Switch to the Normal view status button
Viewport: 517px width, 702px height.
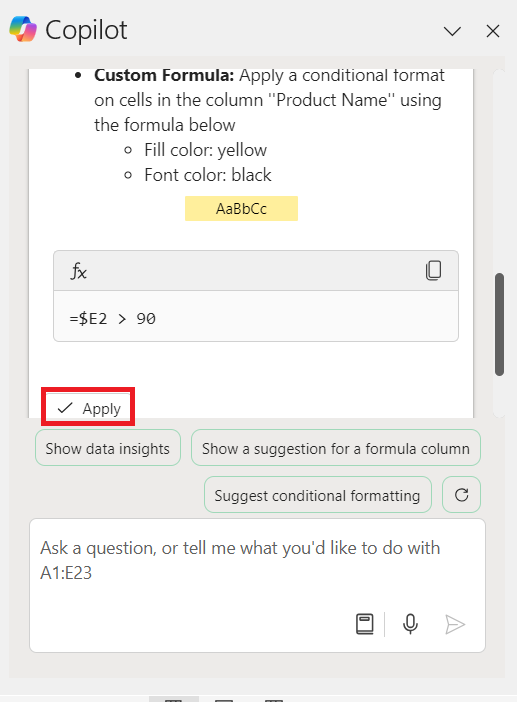pos(174,699)
